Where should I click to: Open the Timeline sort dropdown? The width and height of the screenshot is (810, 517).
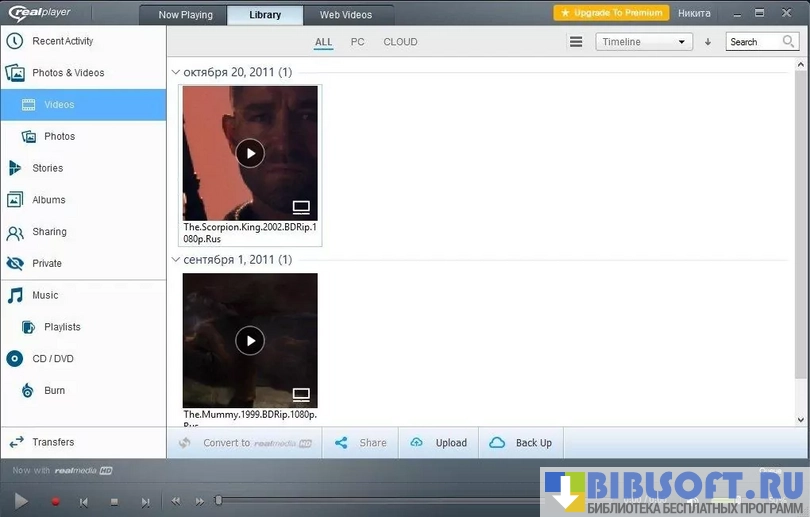click(643, 42)
